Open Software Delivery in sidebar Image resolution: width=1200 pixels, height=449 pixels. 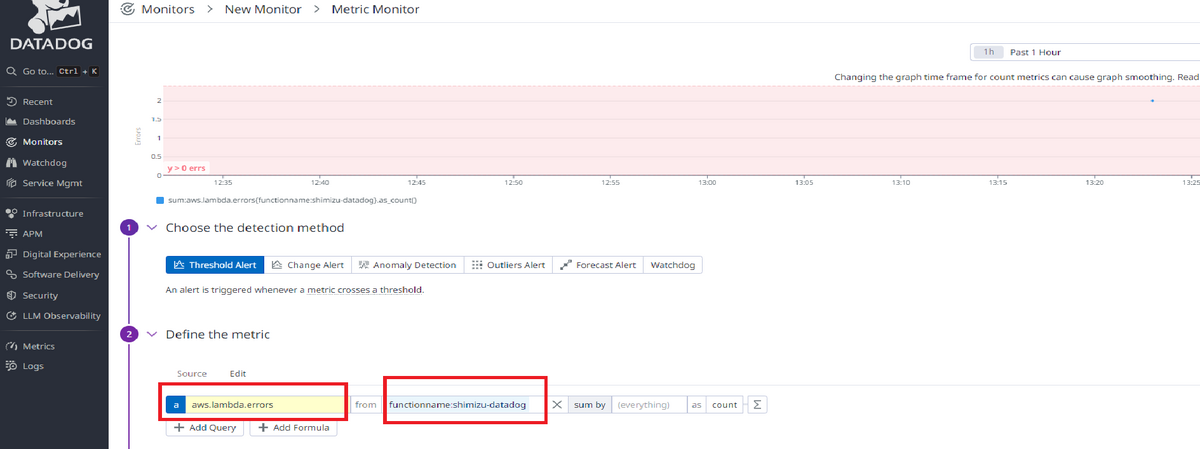[53, 274]
